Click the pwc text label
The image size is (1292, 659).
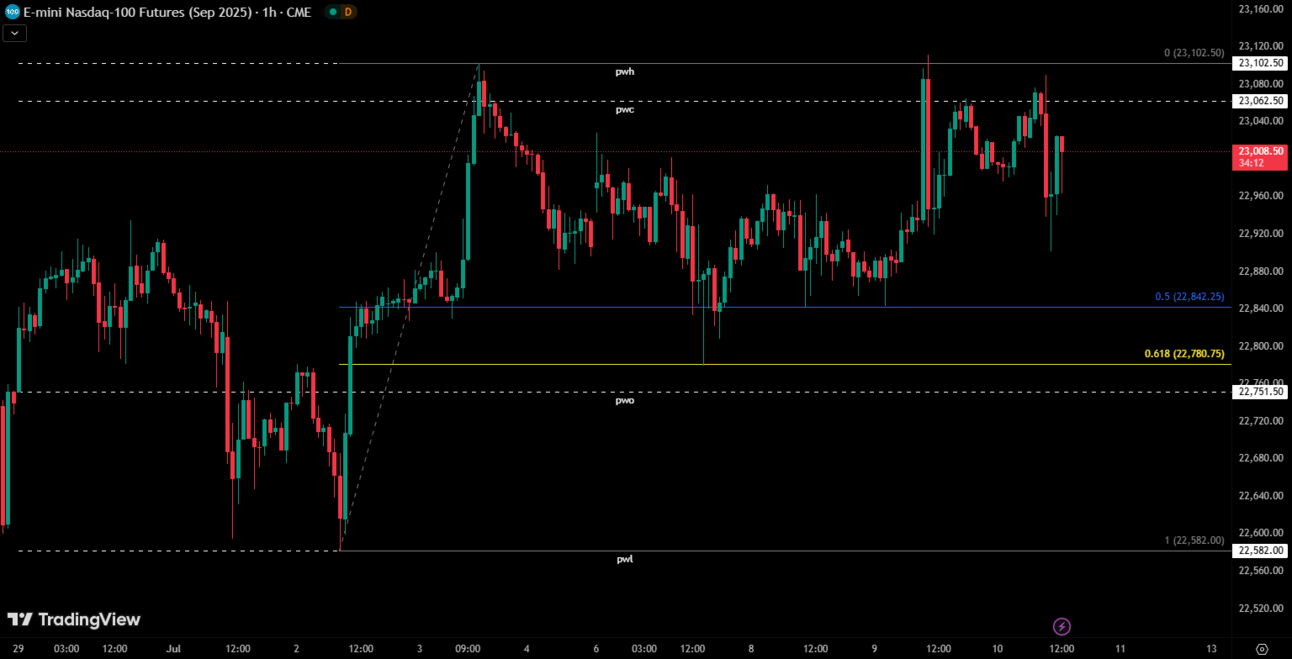click(x=625, y=110)
